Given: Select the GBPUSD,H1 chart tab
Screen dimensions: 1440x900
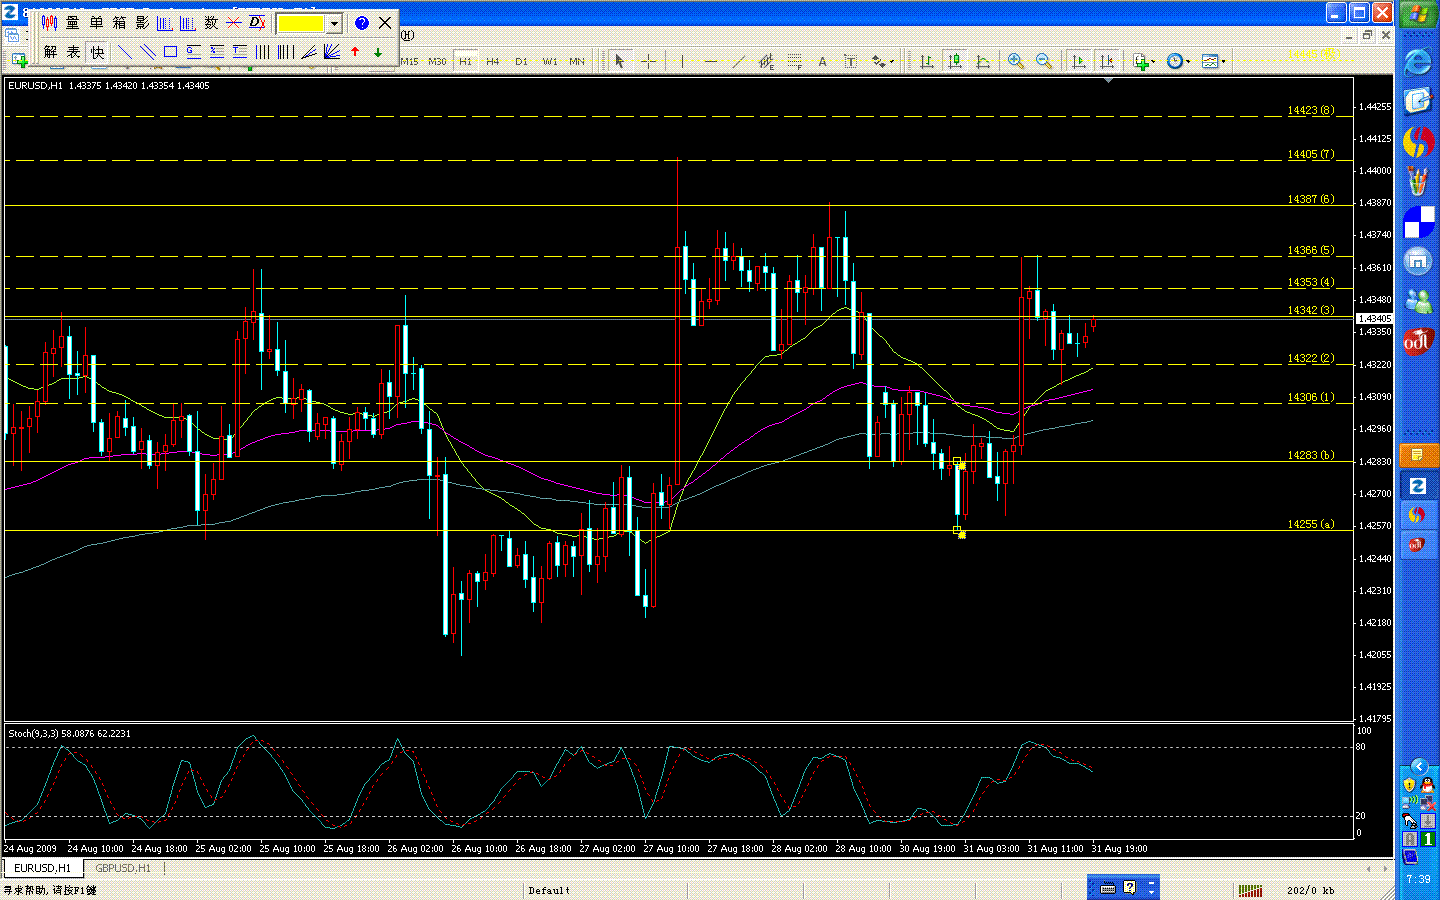Looking at the screenshot, I should click(122, 868).
